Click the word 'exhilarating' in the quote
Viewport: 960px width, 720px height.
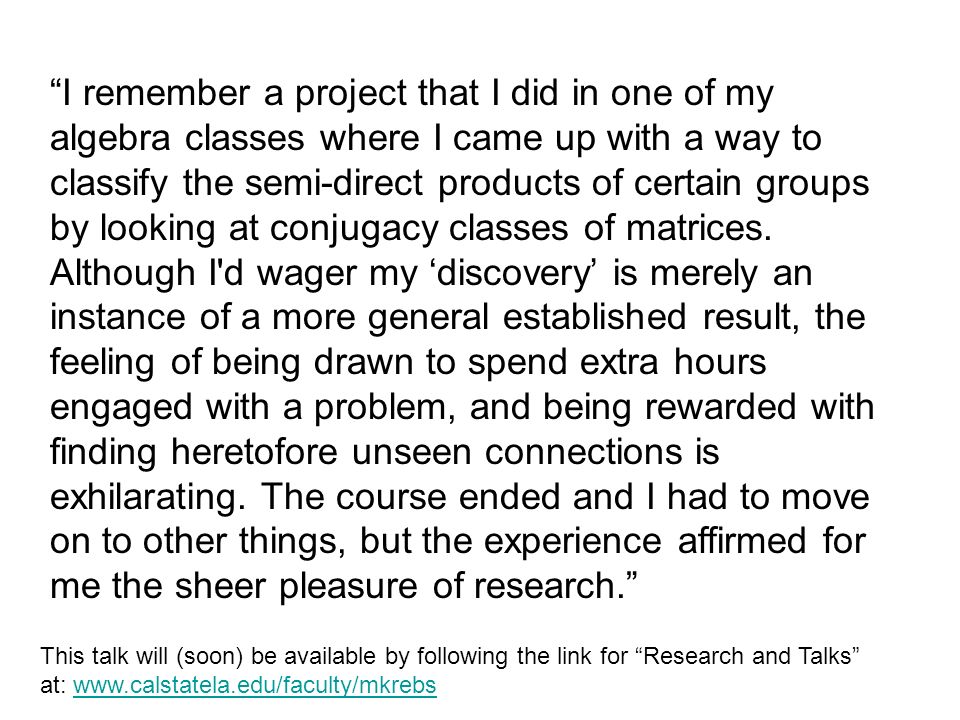pyautogui.click(x=148, y=498)
